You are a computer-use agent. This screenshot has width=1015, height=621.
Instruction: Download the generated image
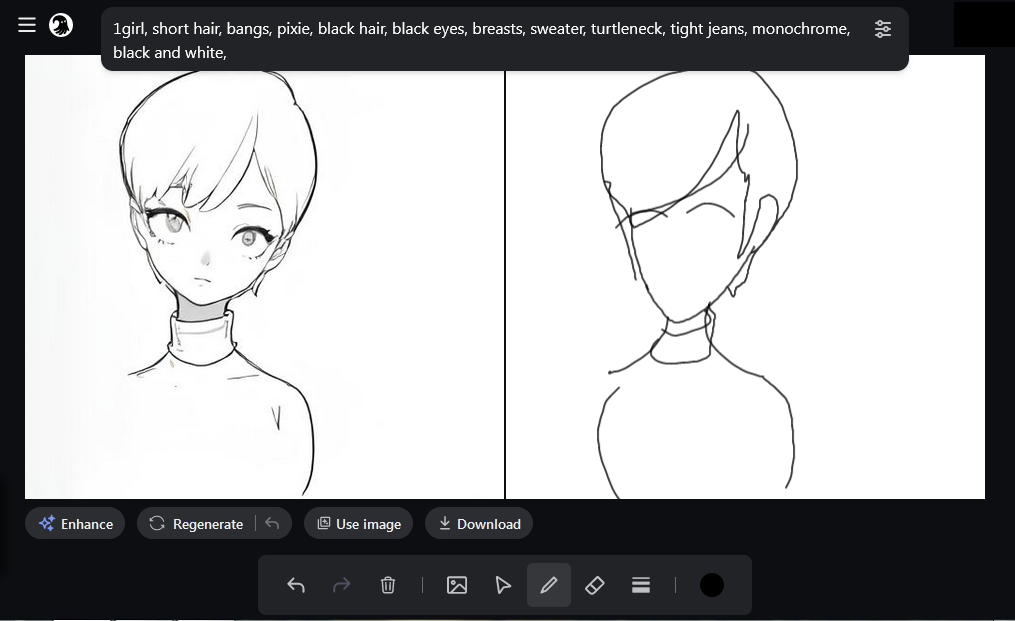click(479, 524)
